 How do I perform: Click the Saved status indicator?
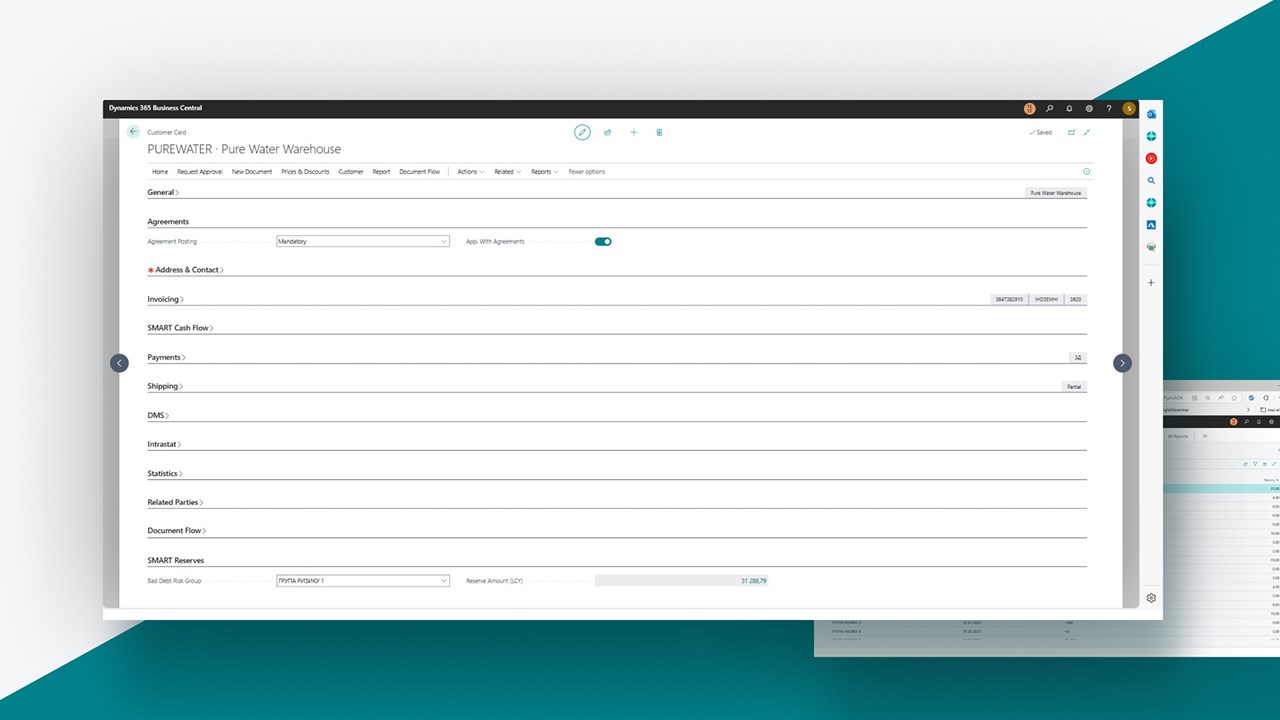point(1040,132)
